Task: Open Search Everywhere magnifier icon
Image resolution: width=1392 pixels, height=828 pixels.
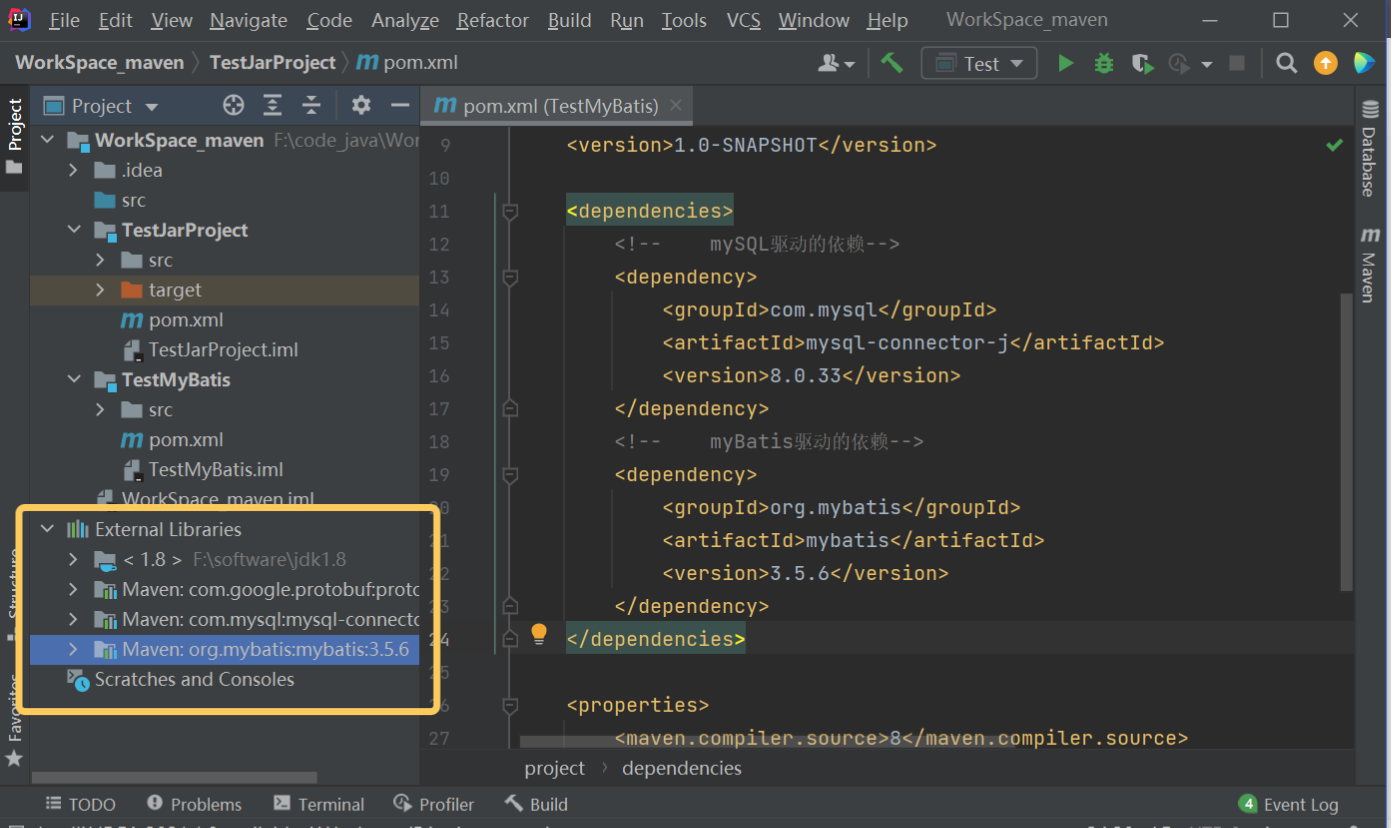Action: (1287, 64)
